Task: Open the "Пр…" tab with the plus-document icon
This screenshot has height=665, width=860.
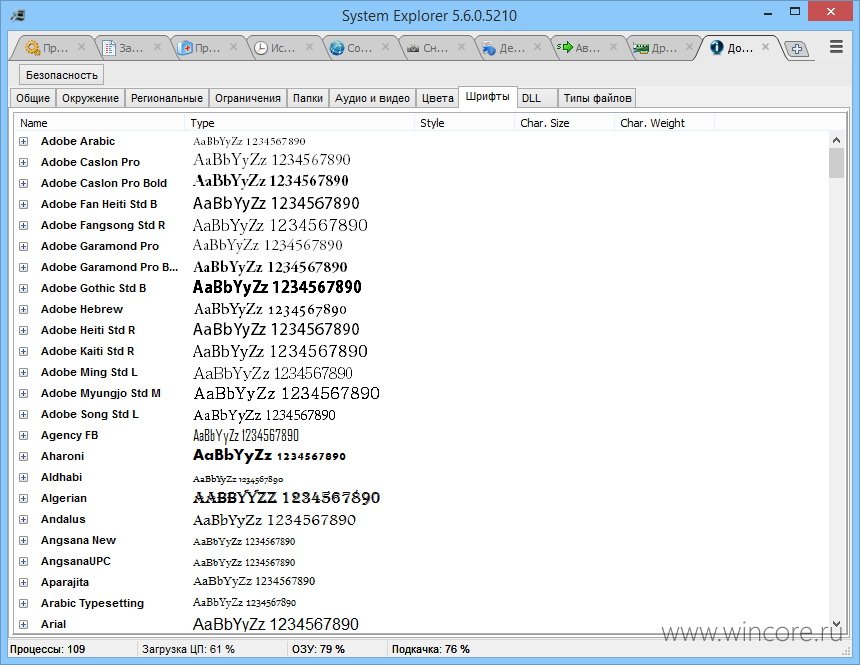Action: click(x=201, y=48)
